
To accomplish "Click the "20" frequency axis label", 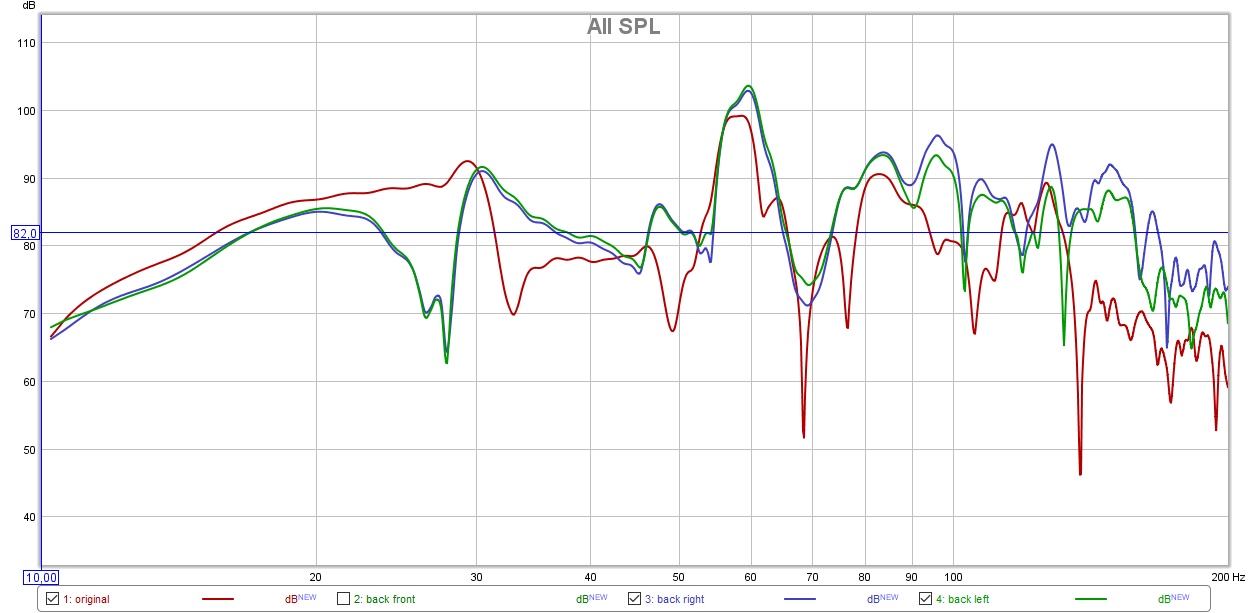I will [x=317, y=577].
